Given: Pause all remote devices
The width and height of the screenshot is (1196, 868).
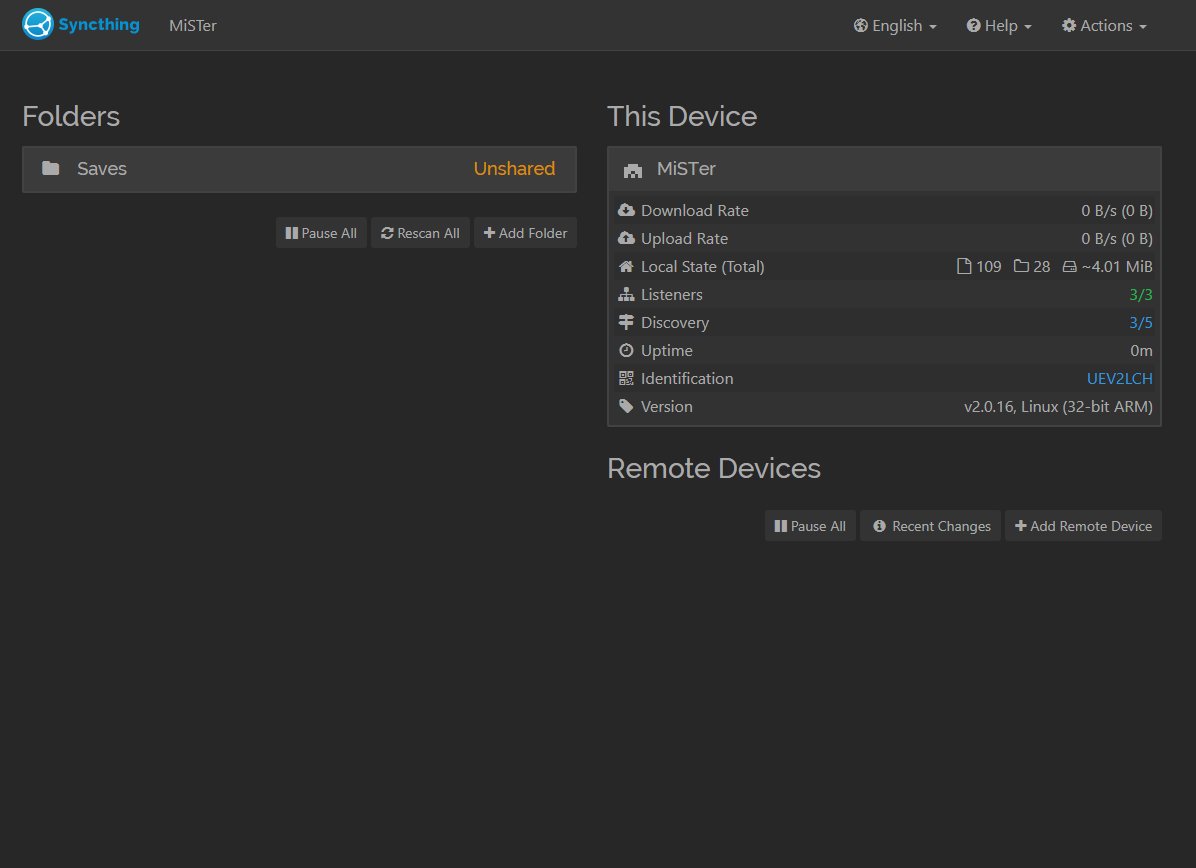Looking at the screenshot, I should coord(810,526).
